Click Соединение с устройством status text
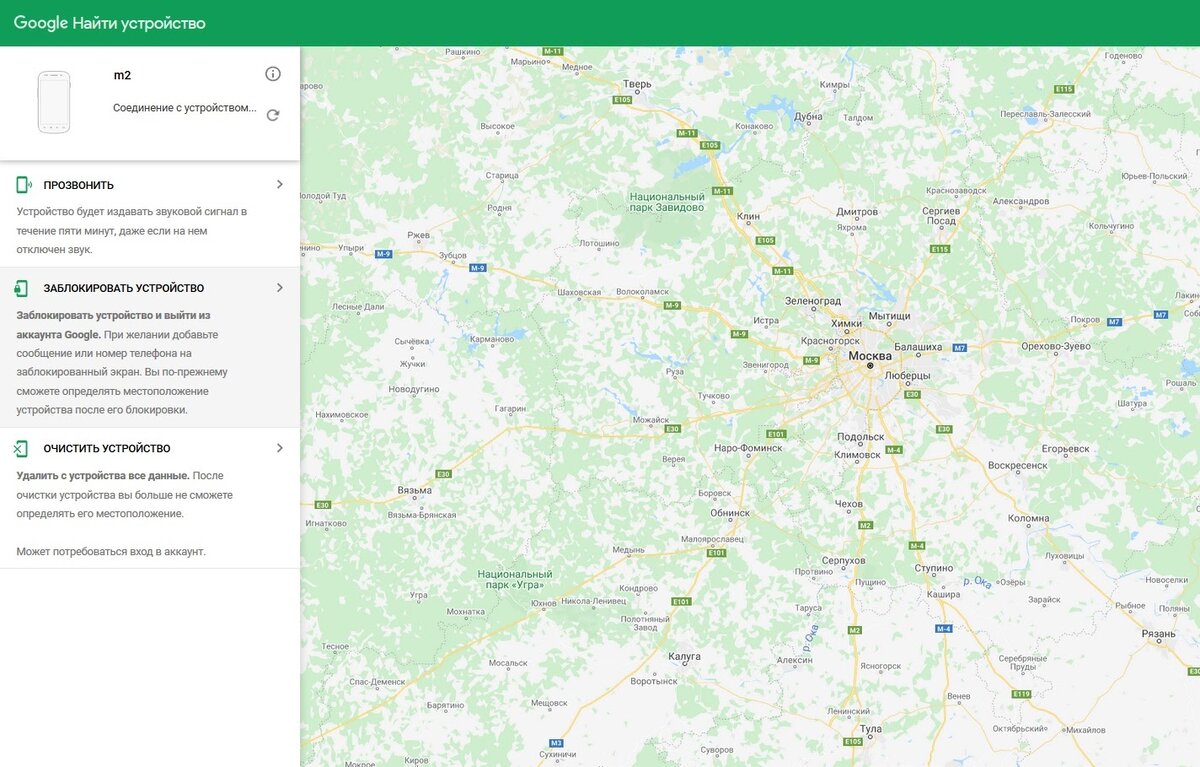The width and height of the screenshot is (1200, 767). [184, 108]
